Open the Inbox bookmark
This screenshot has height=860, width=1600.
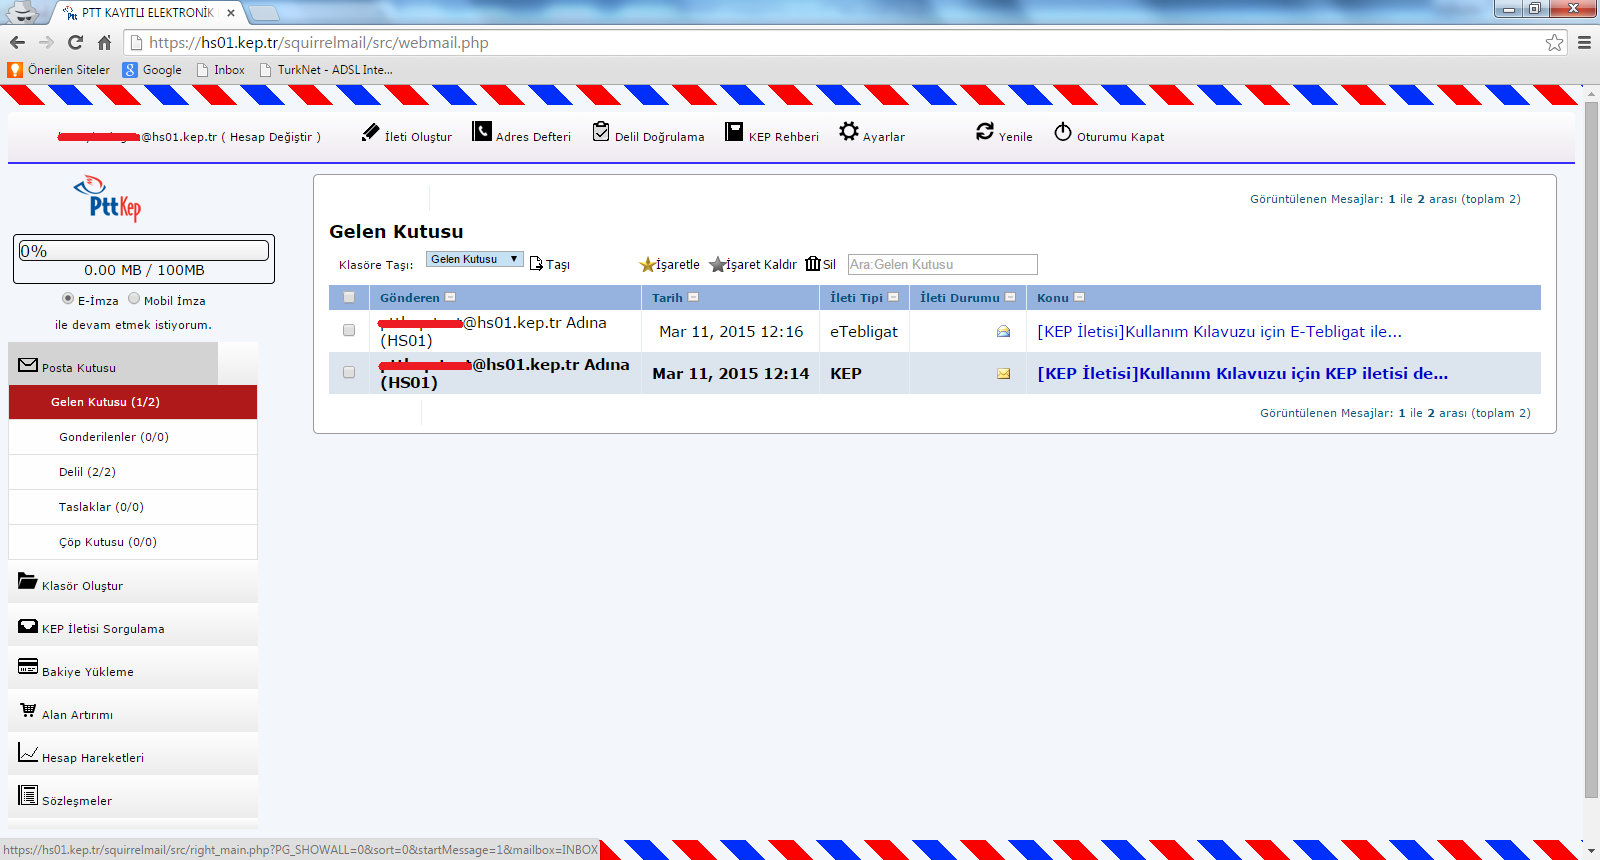221,70
